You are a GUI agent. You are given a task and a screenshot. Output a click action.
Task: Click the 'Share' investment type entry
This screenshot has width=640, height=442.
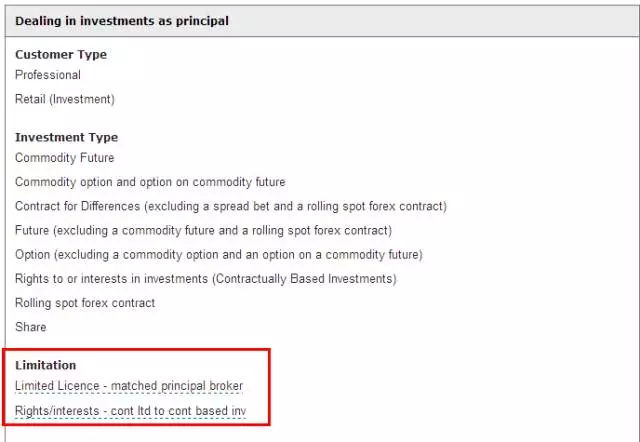point(31,327)
